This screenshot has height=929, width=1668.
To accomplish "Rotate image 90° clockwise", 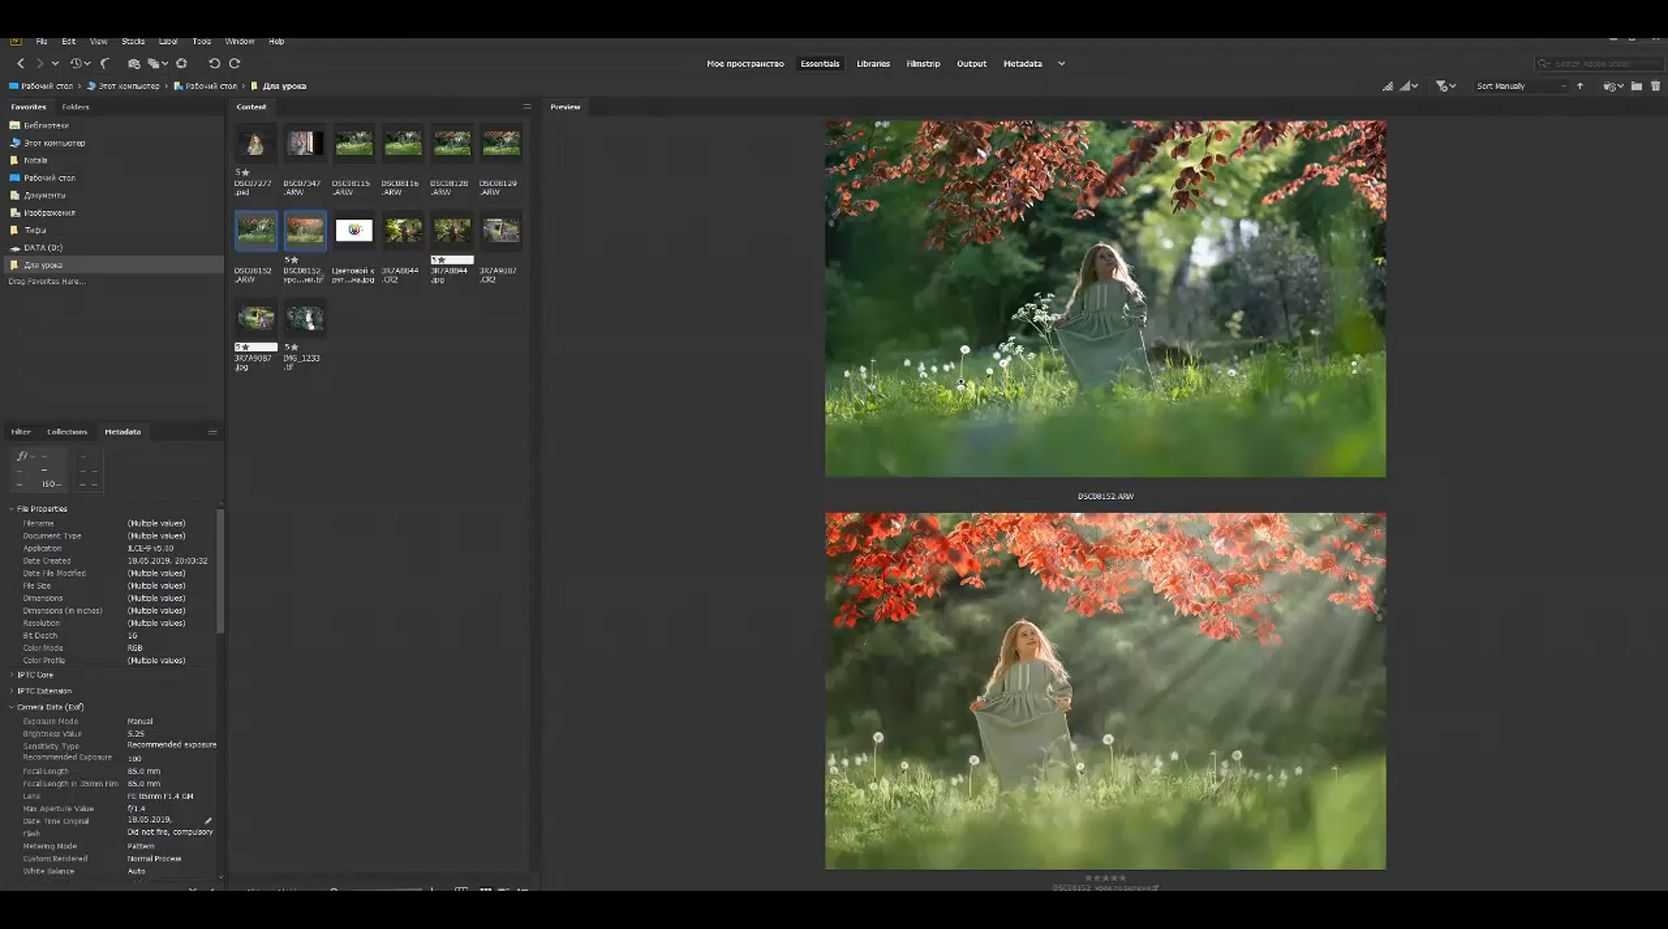I will [x=235, y=63].
